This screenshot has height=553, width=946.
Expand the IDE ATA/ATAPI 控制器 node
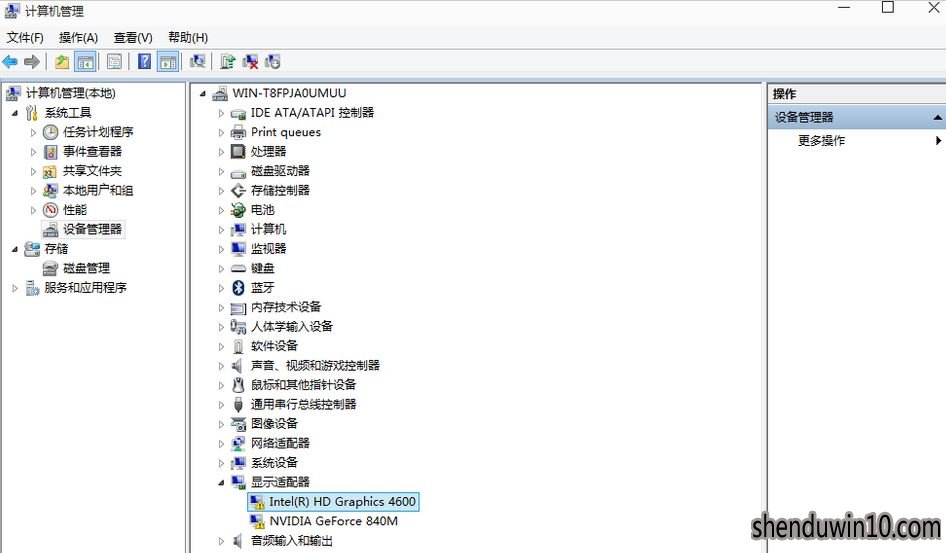point(221,113)
